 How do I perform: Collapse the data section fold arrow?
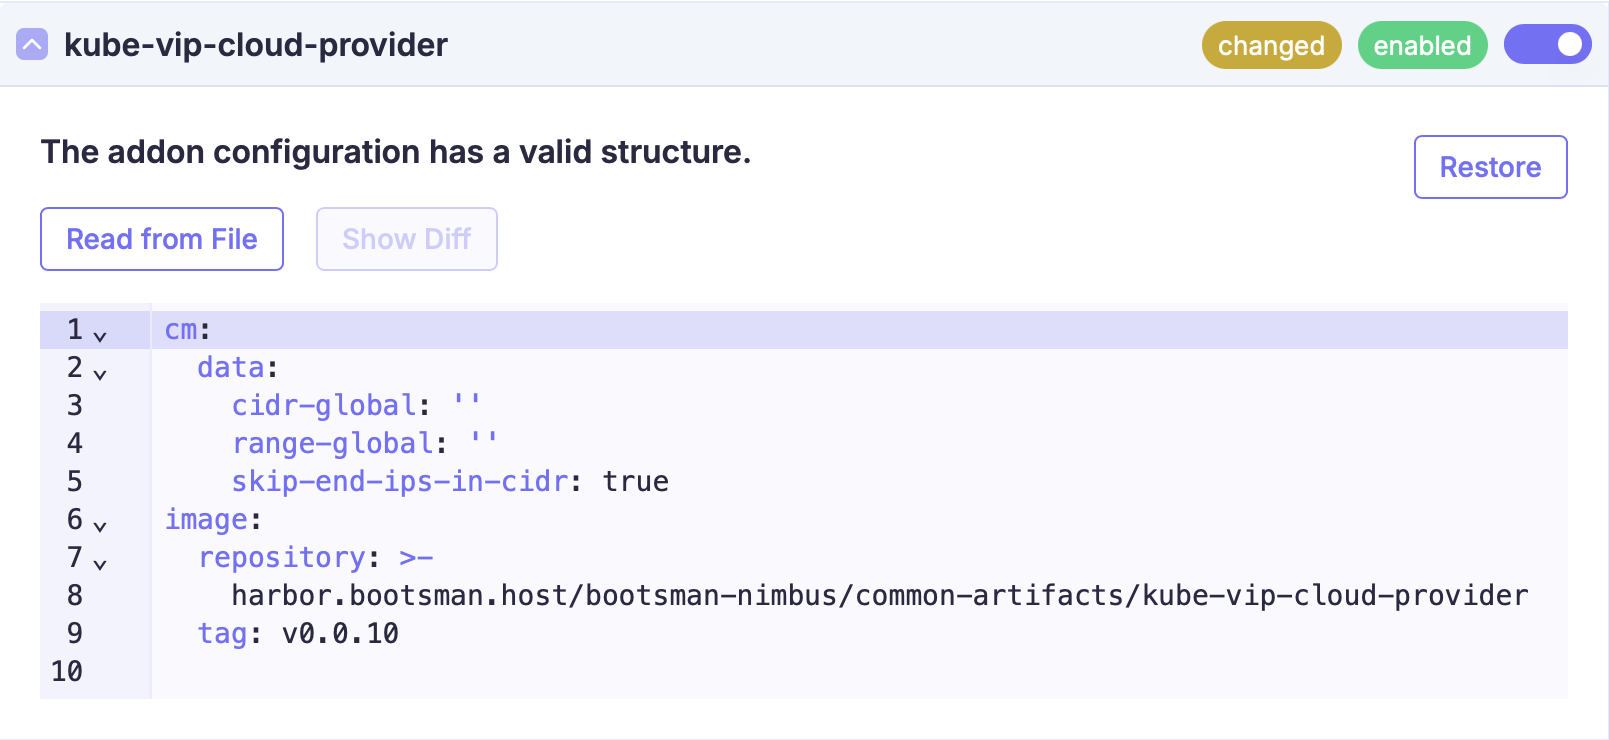tap(100, 373)
